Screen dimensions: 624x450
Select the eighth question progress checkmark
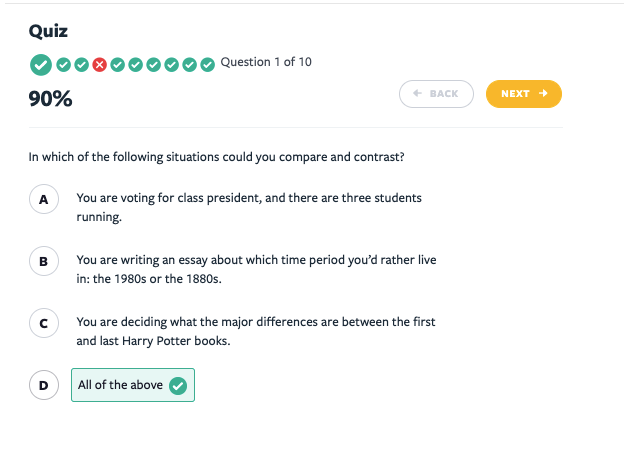point(172,65)
